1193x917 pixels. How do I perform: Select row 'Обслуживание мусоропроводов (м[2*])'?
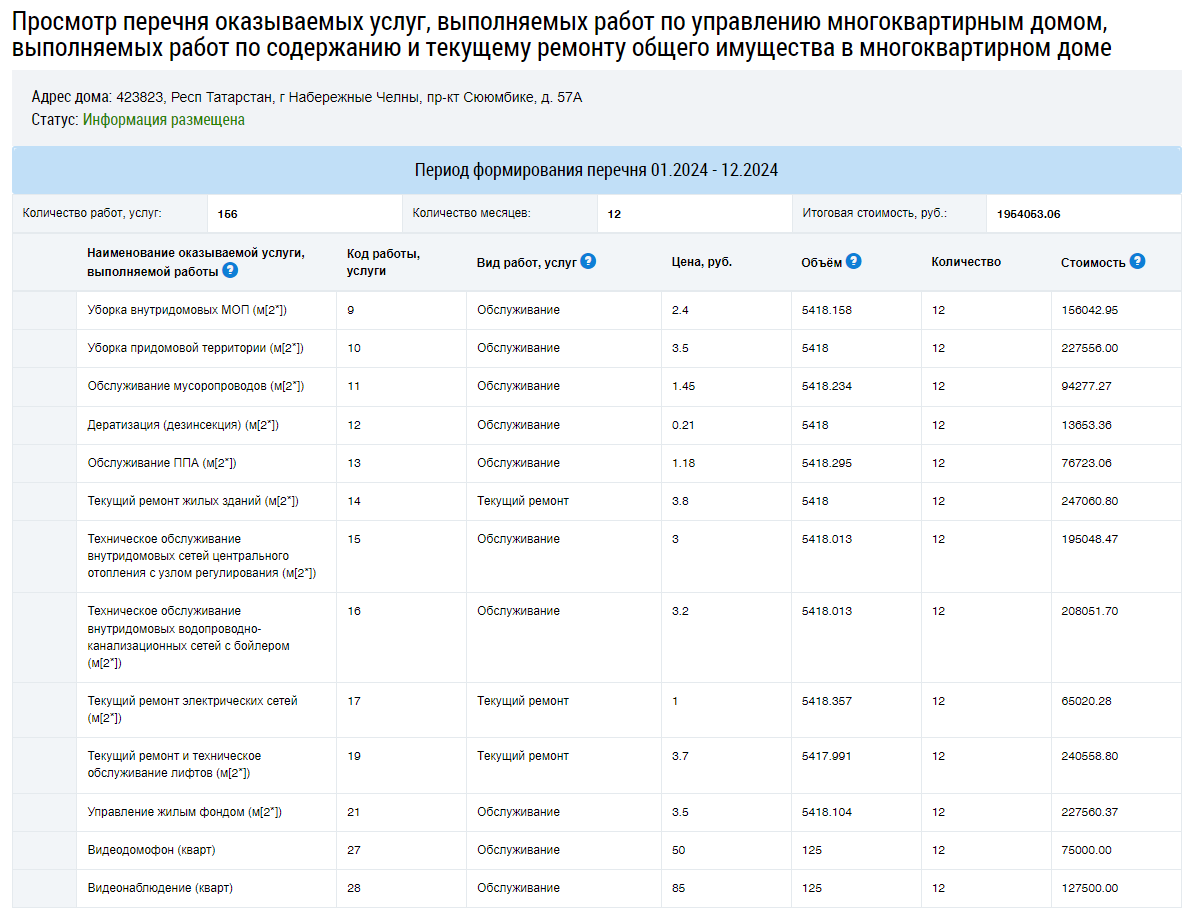pos(596,387)
